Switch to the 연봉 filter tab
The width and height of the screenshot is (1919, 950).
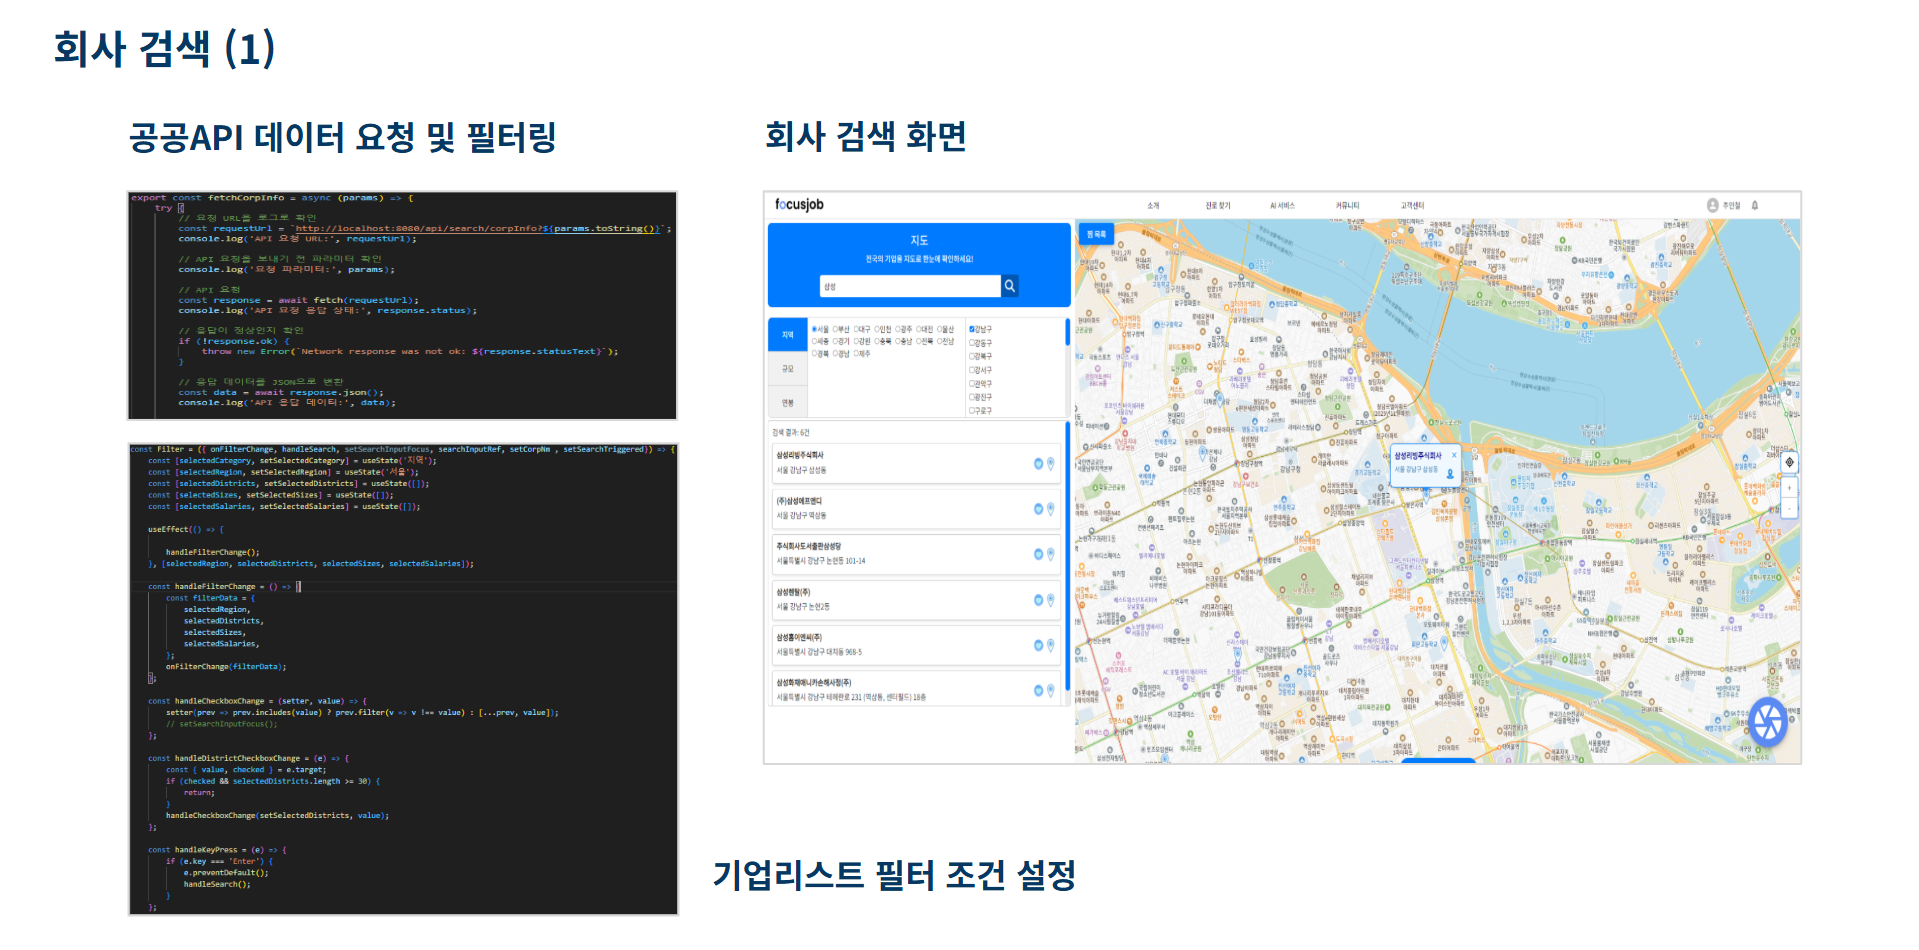(x=788, y=403)
